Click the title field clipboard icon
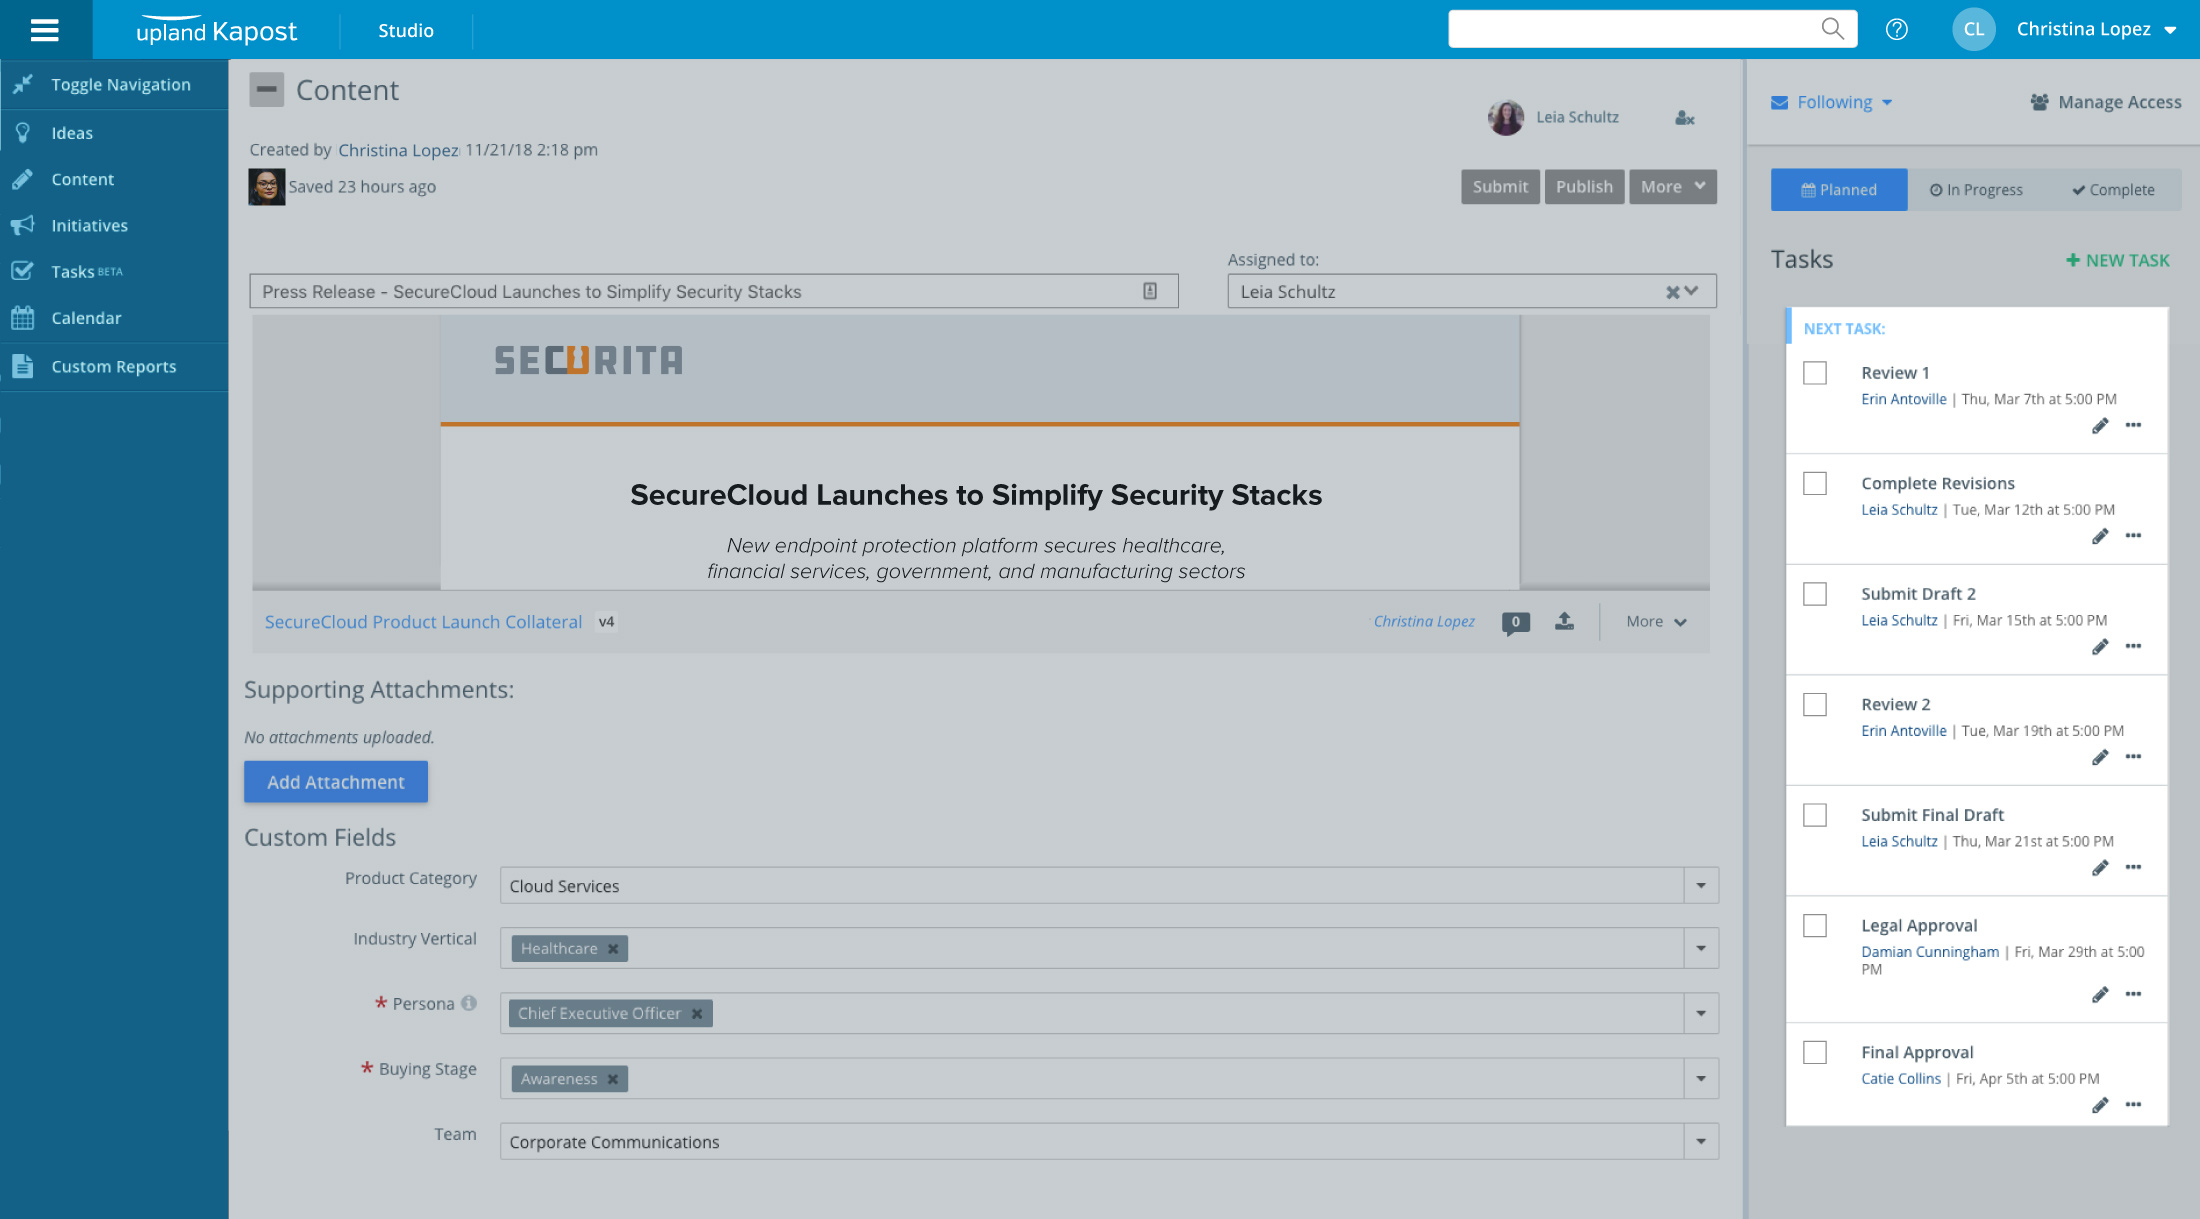2200x1219 pixels. pos(1150,291)
